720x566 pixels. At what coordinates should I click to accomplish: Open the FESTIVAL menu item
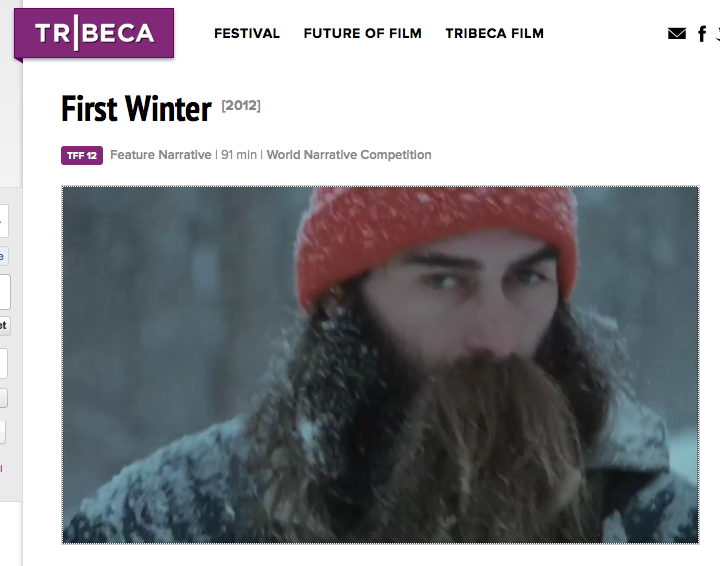[247, 33]
